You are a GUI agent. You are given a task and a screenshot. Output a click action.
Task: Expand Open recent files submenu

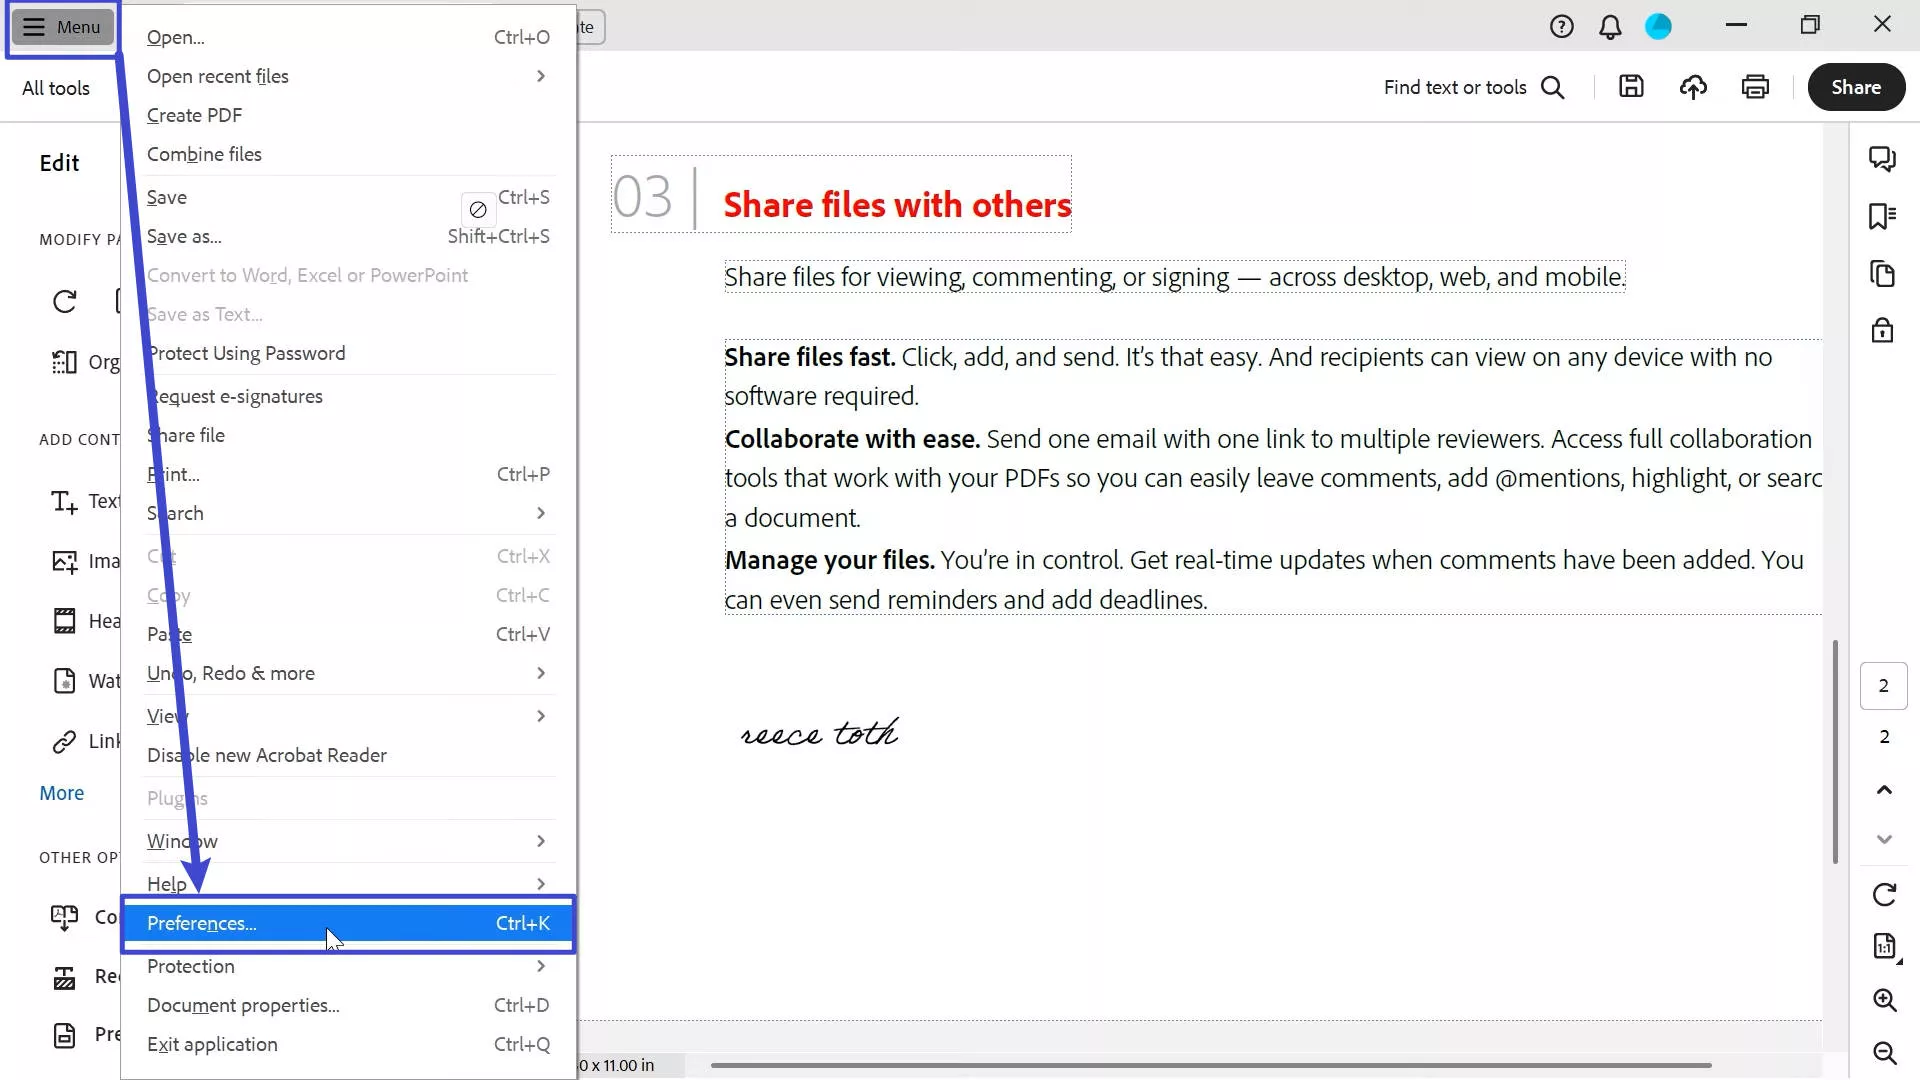coord(347,76)
